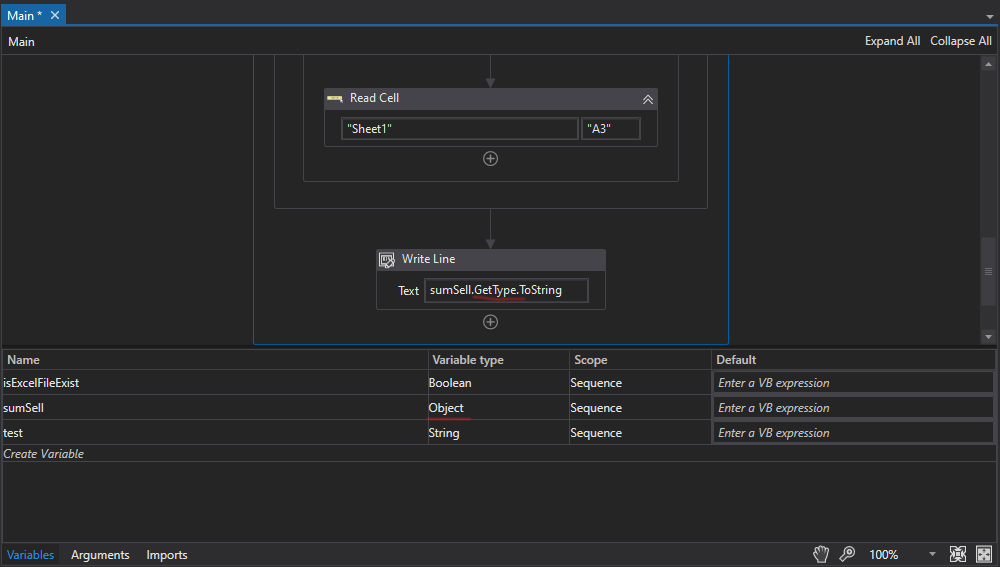Screen dimensions: 1000x567
Task: Open the tab list dropdown arrow
Action: (990, 17)
